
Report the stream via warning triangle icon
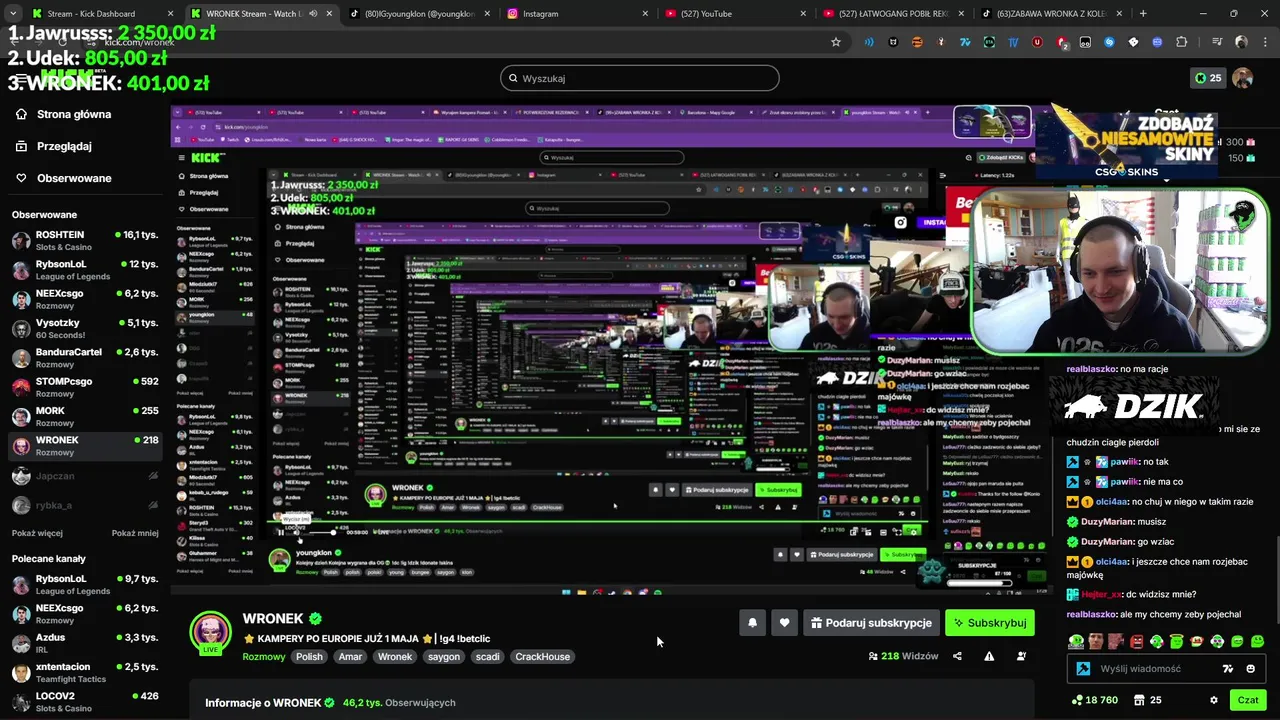tap(989, 656)
